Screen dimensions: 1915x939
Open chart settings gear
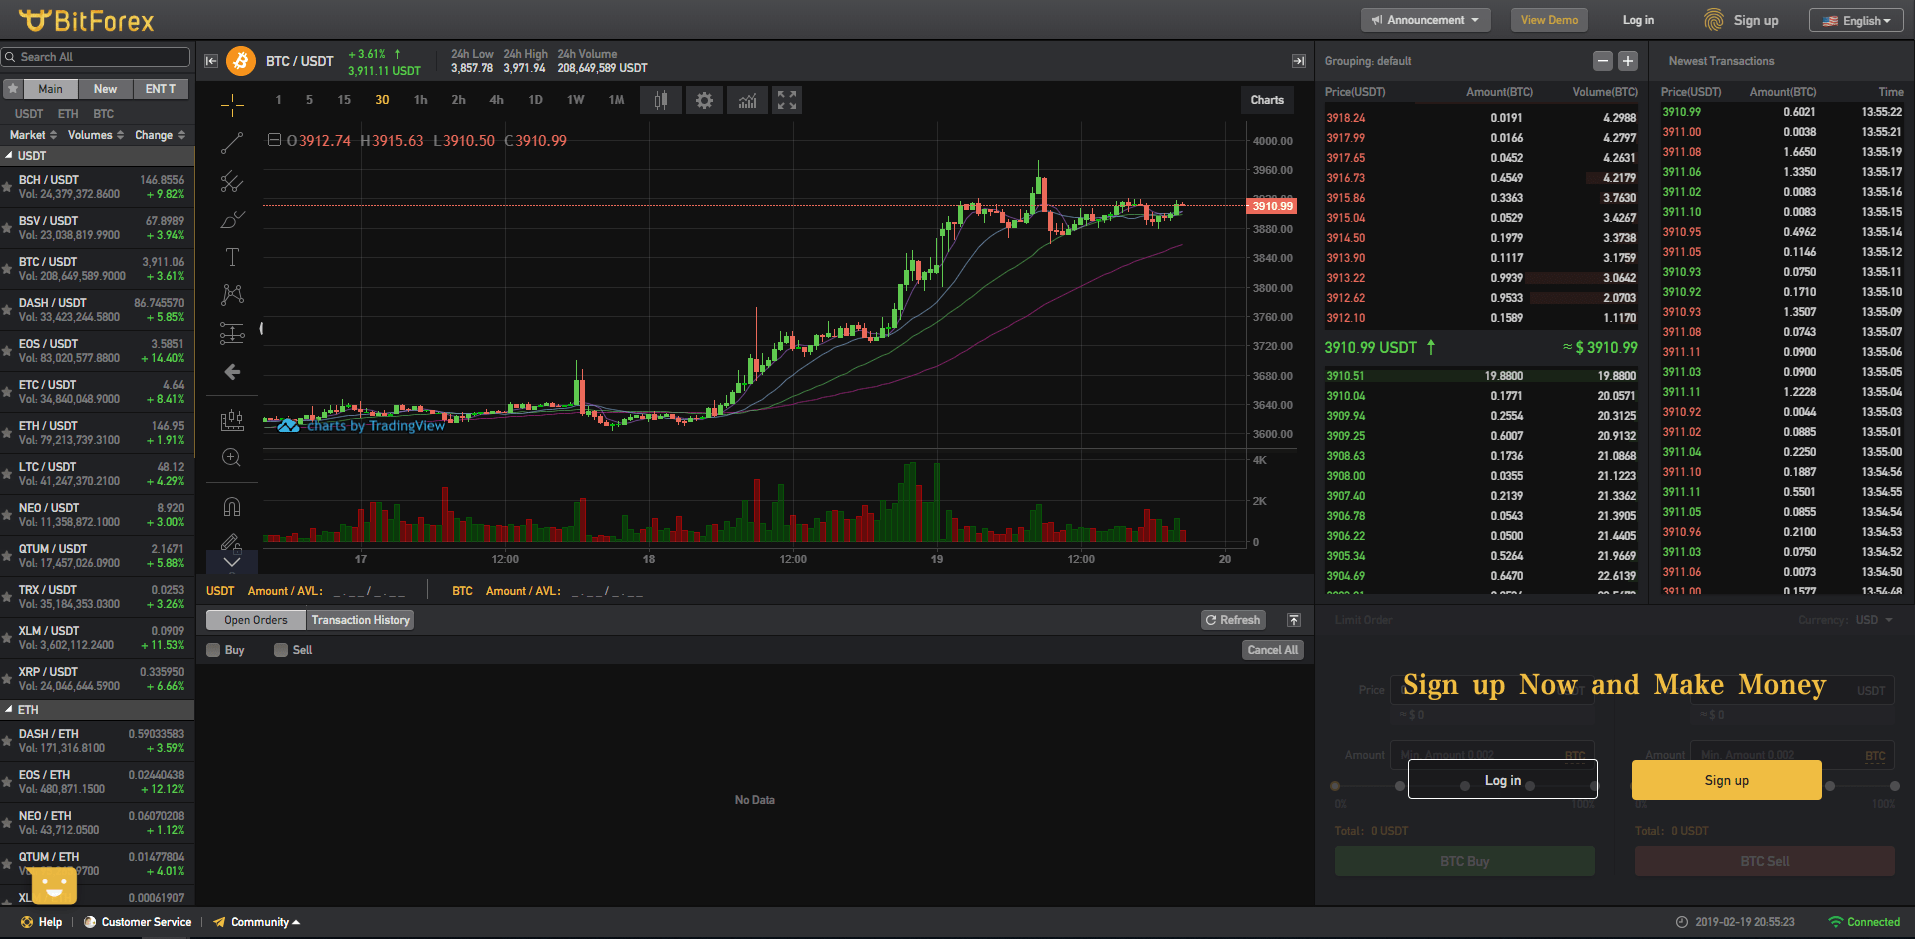click(x=705, y=100)
